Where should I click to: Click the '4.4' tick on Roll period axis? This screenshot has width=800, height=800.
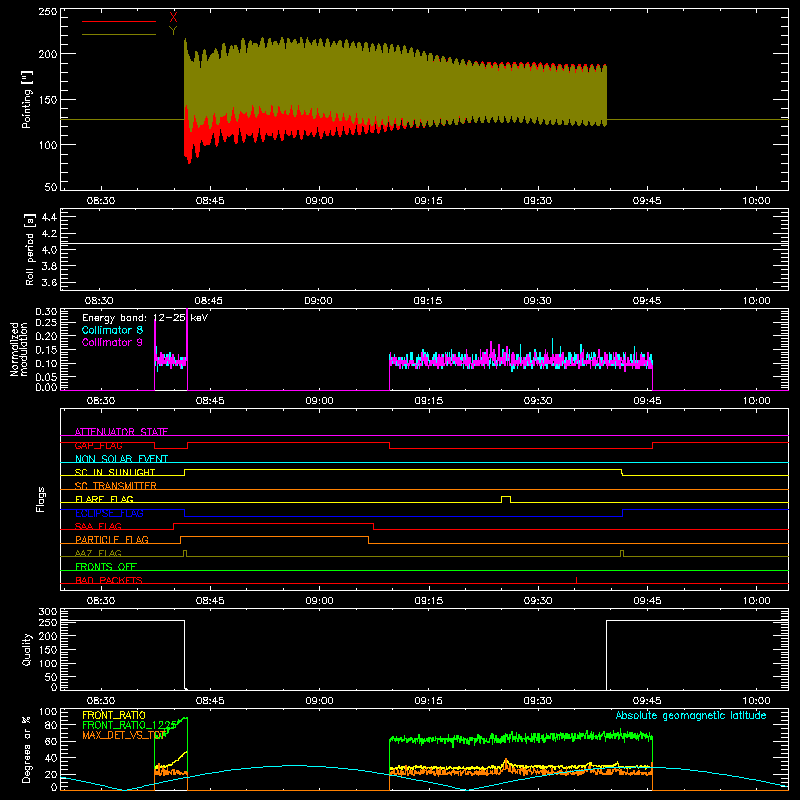click(x=49, y=217)
